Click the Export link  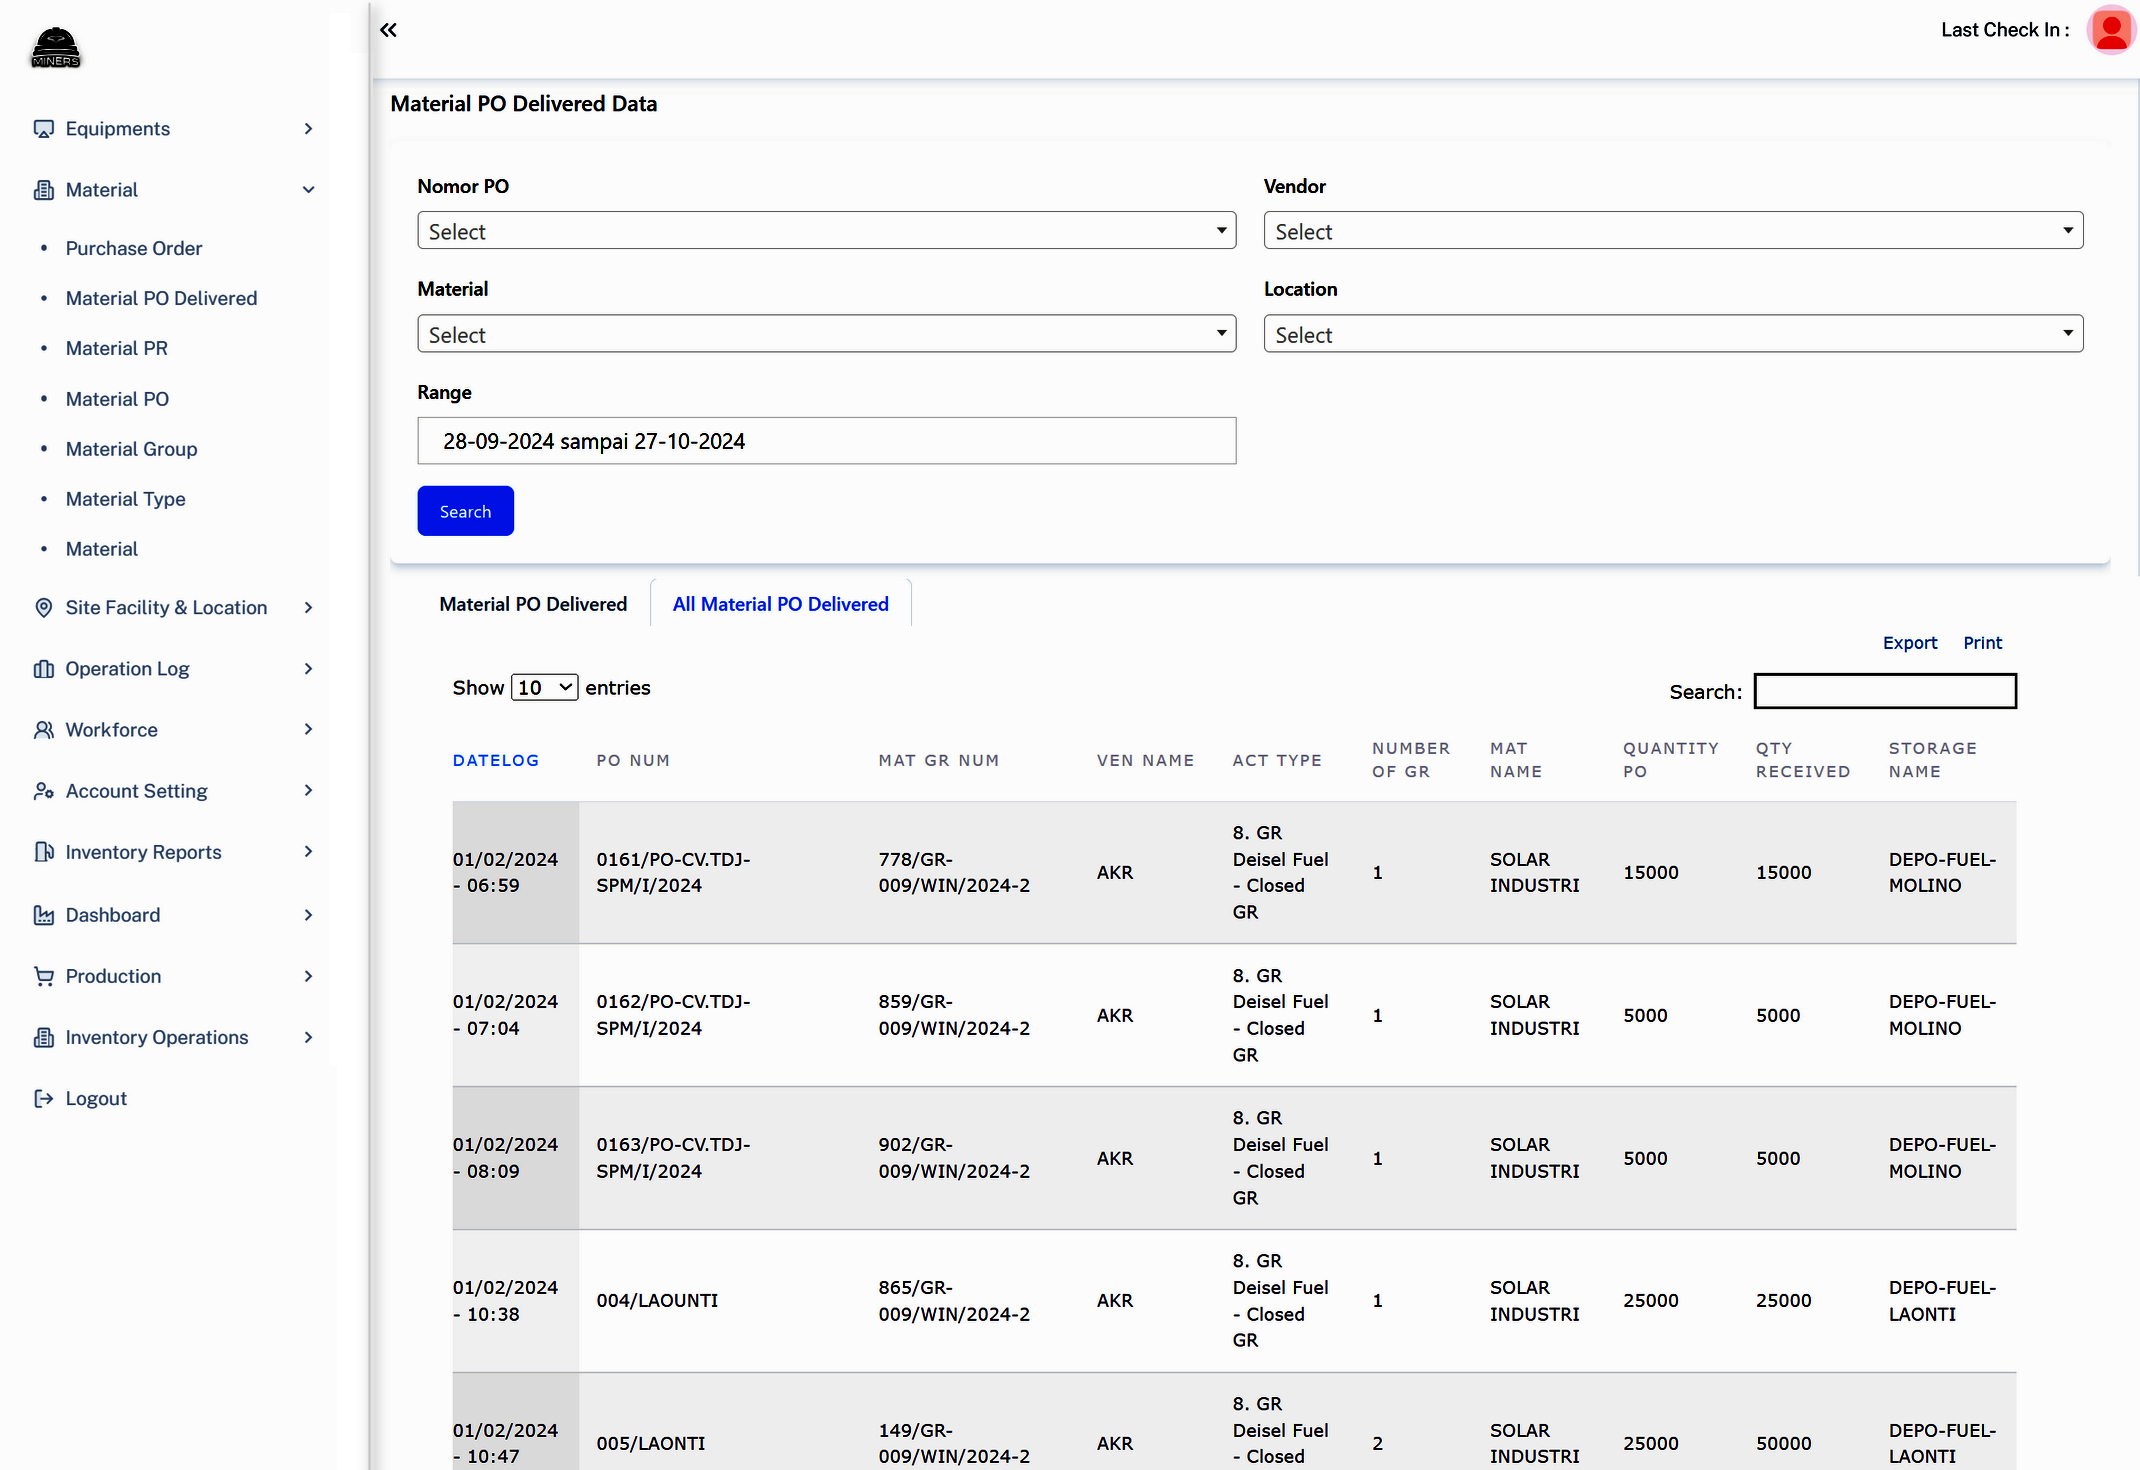1909,643
